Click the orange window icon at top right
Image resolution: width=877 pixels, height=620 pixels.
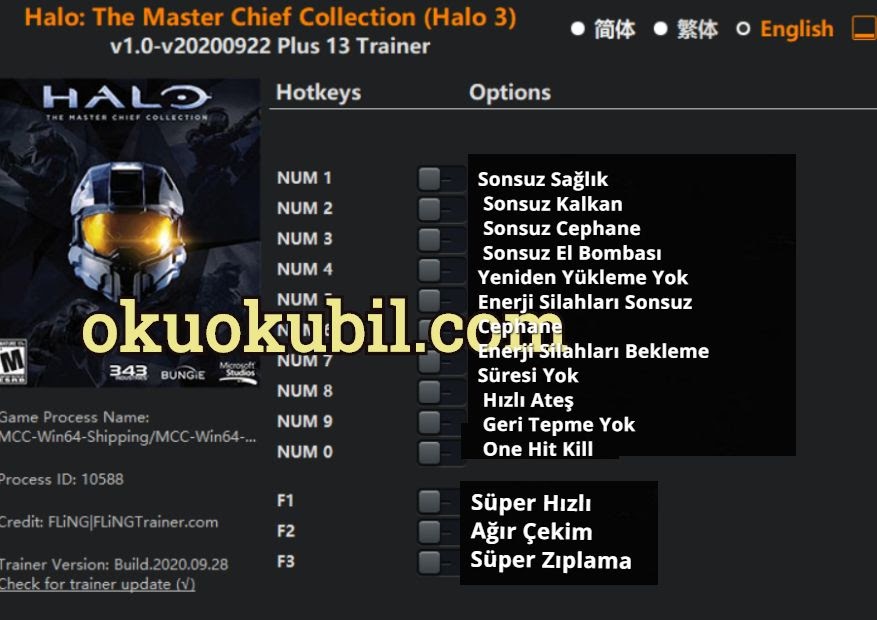[x=864, y=28]
